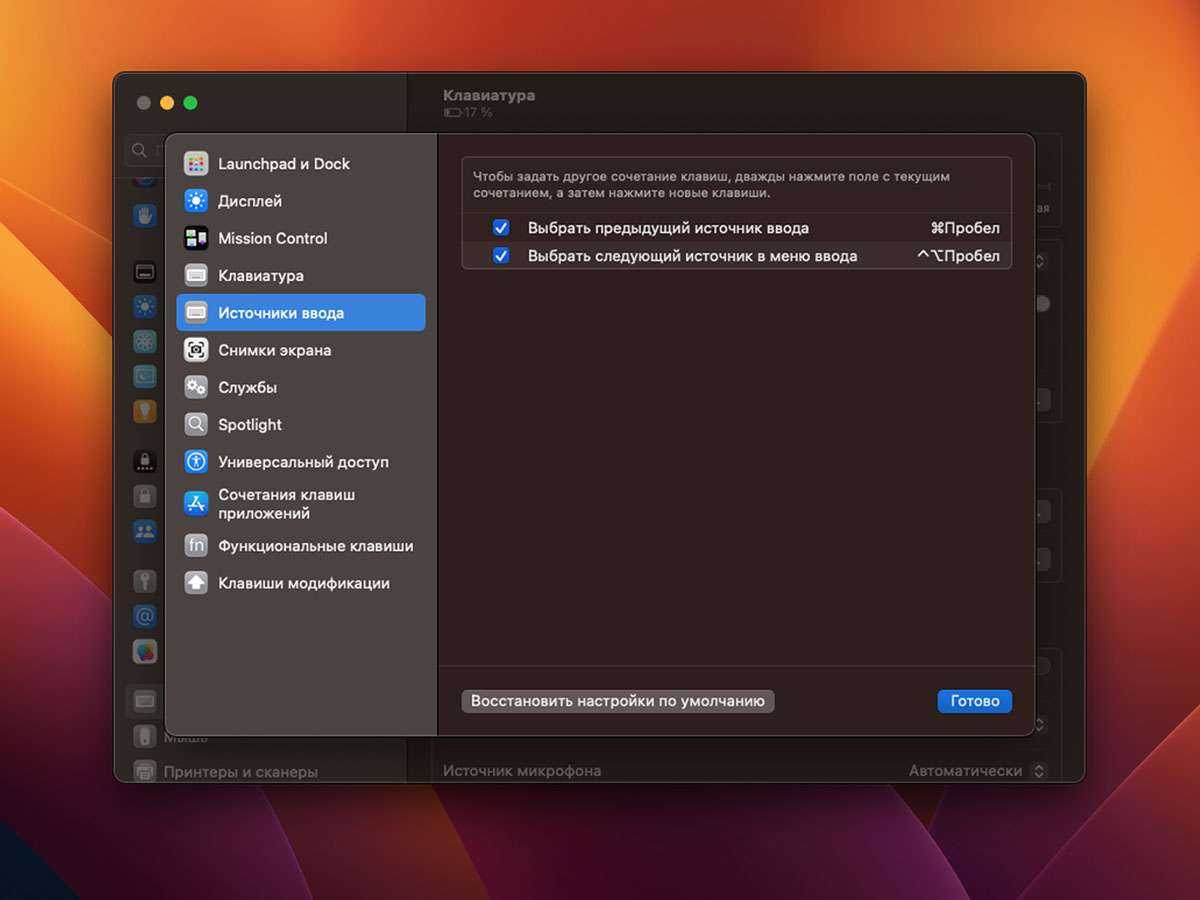Image resolution: width=1200 pixels, height=900 pixels.
Task: Click the Клавиши модификации arrow icon
Action: (196, 583)
